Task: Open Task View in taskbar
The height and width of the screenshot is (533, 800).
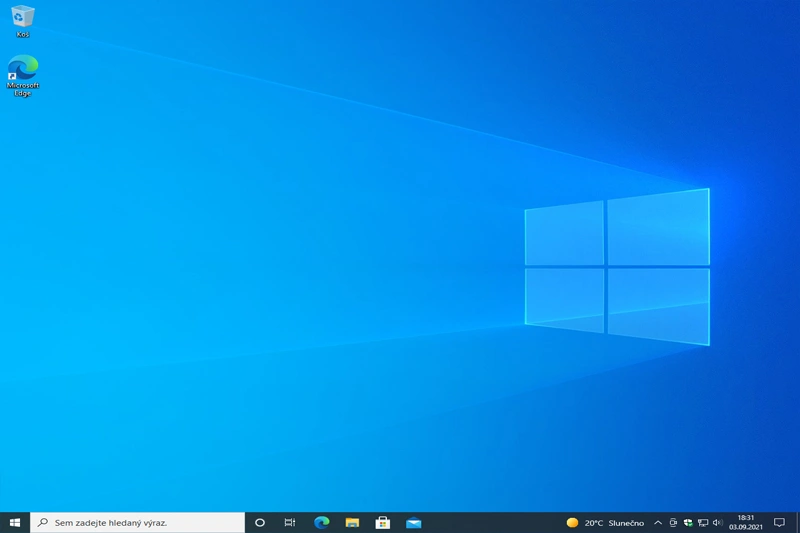Action: (290, 522)
